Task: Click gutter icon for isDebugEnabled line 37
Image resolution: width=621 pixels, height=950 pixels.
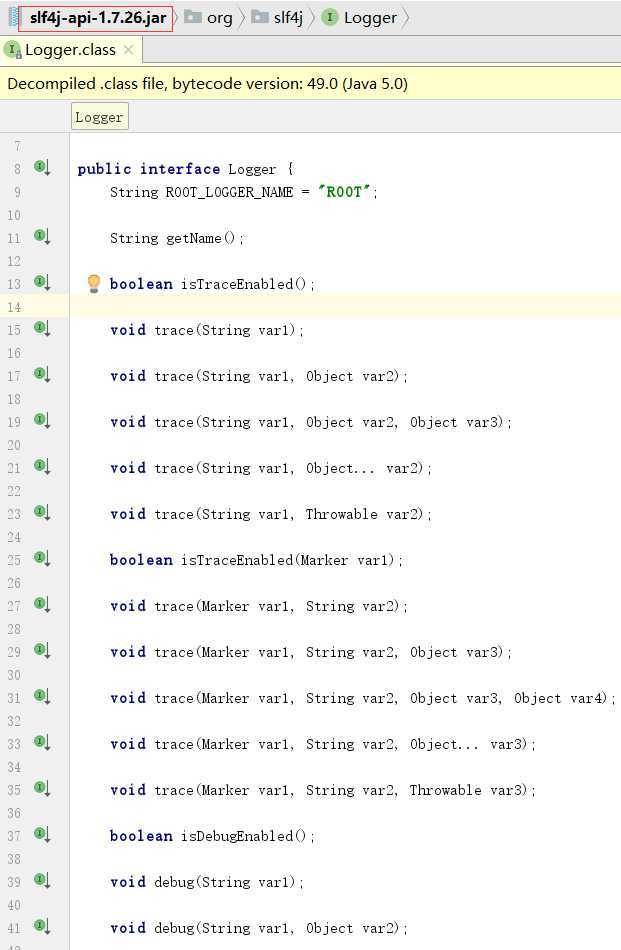Action: pos(42,834)
